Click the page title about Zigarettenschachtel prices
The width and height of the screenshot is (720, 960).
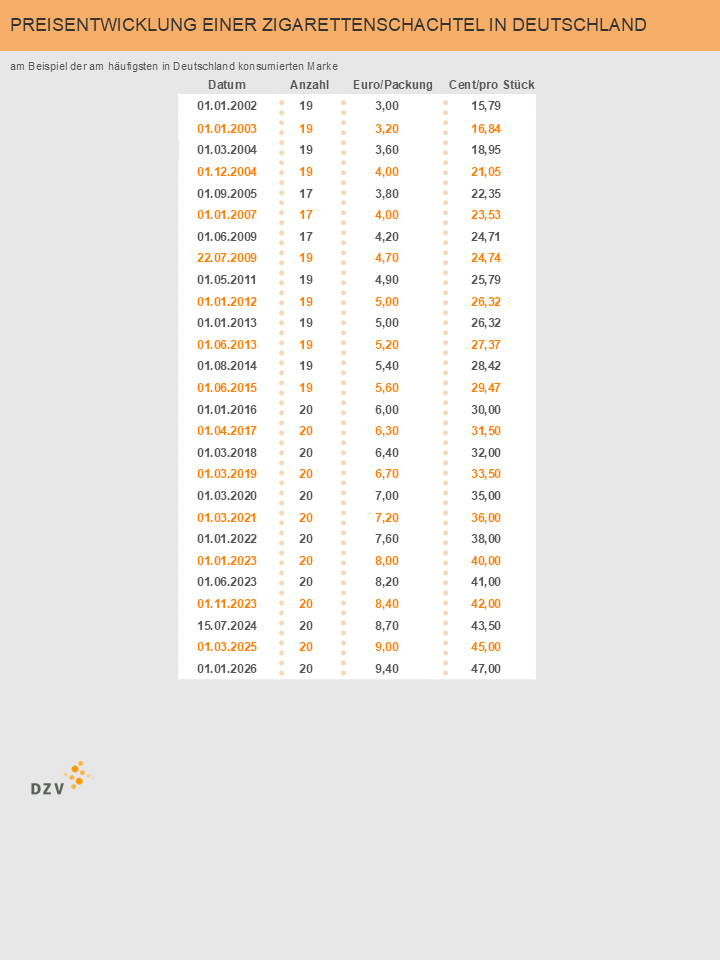point(328,25)
